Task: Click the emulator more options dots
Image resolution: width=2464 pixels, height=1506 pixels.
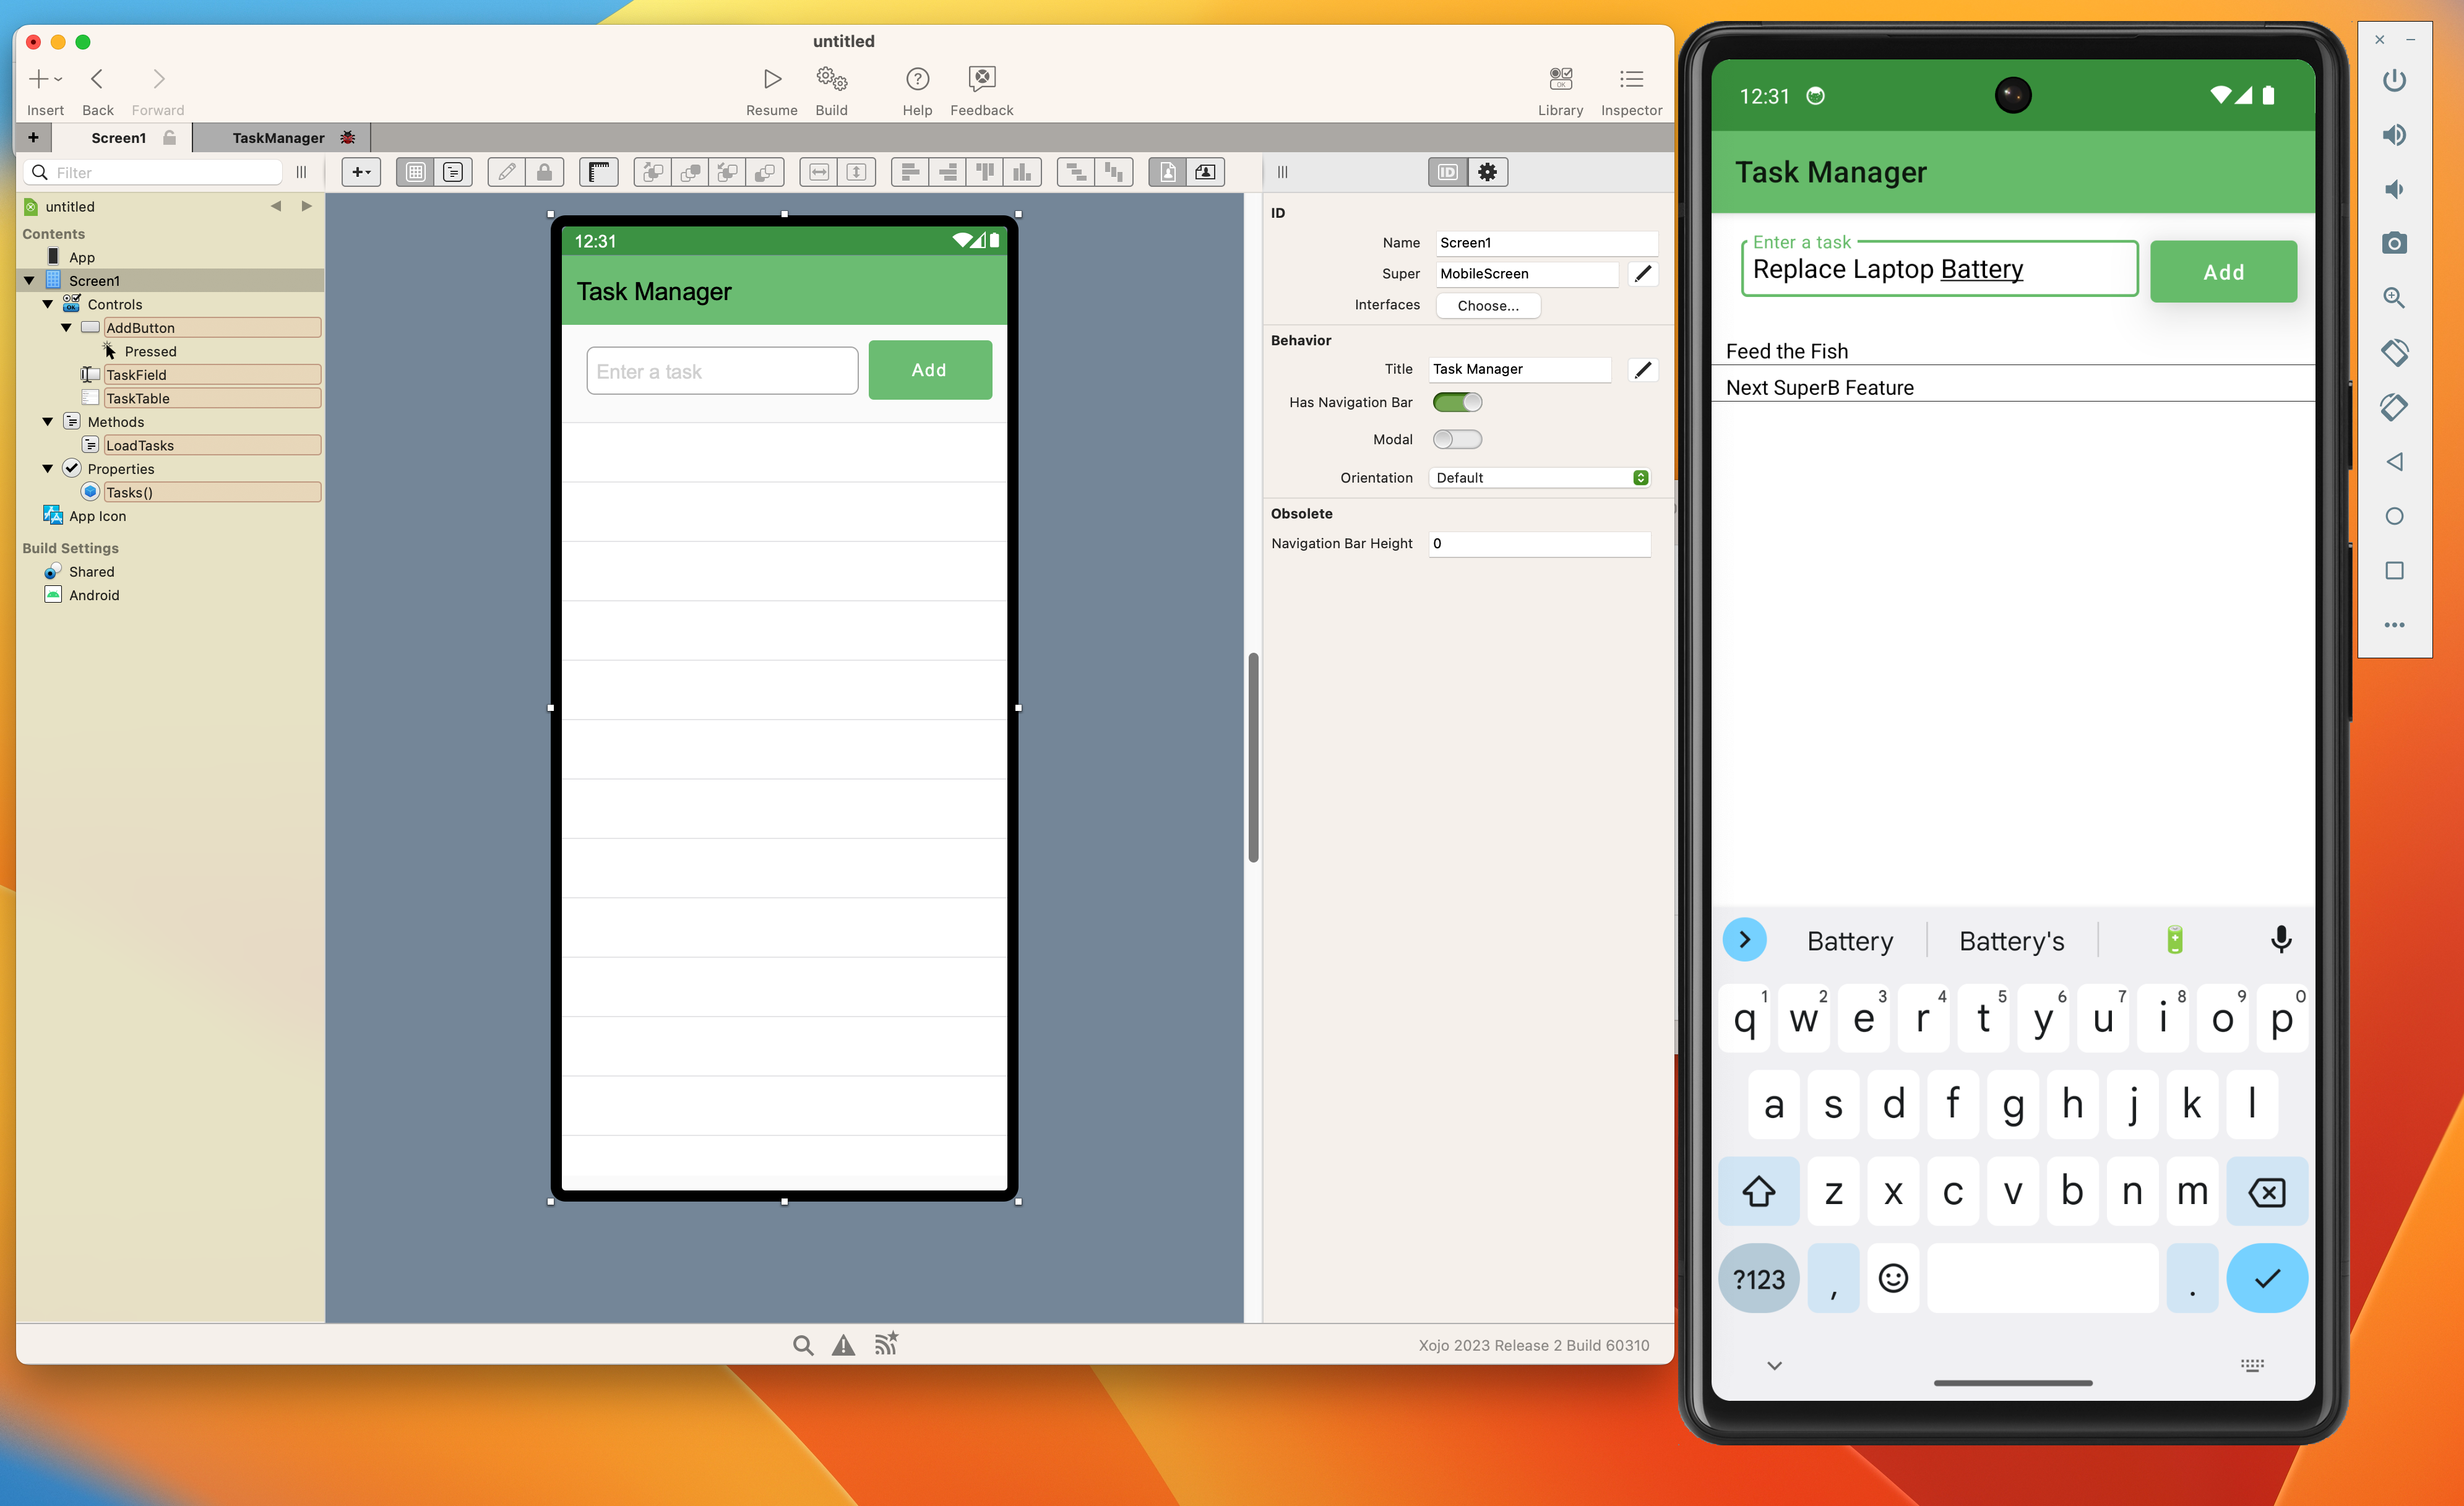Action: tap(2394, 625)
